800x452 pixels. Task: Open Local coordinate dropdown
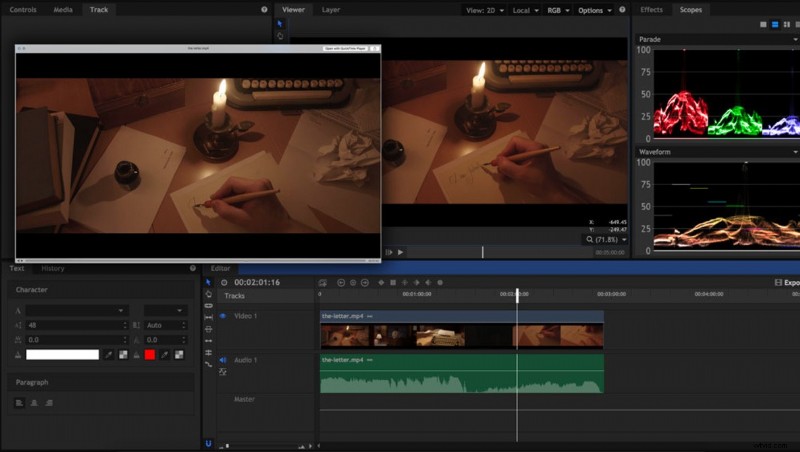coord(526,10)
